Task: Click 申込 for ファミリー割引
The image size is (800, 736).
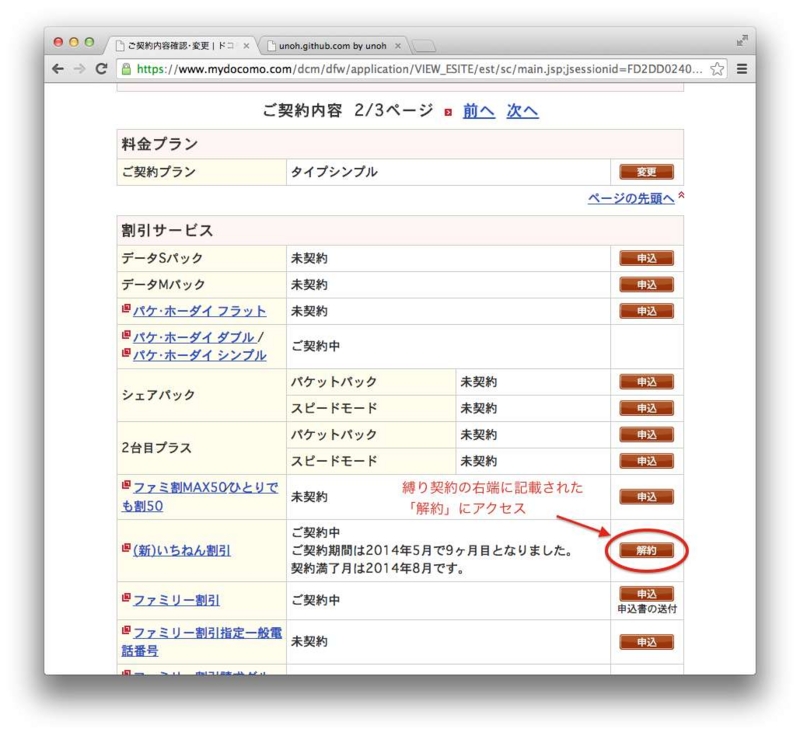Action: click(646, 594)
